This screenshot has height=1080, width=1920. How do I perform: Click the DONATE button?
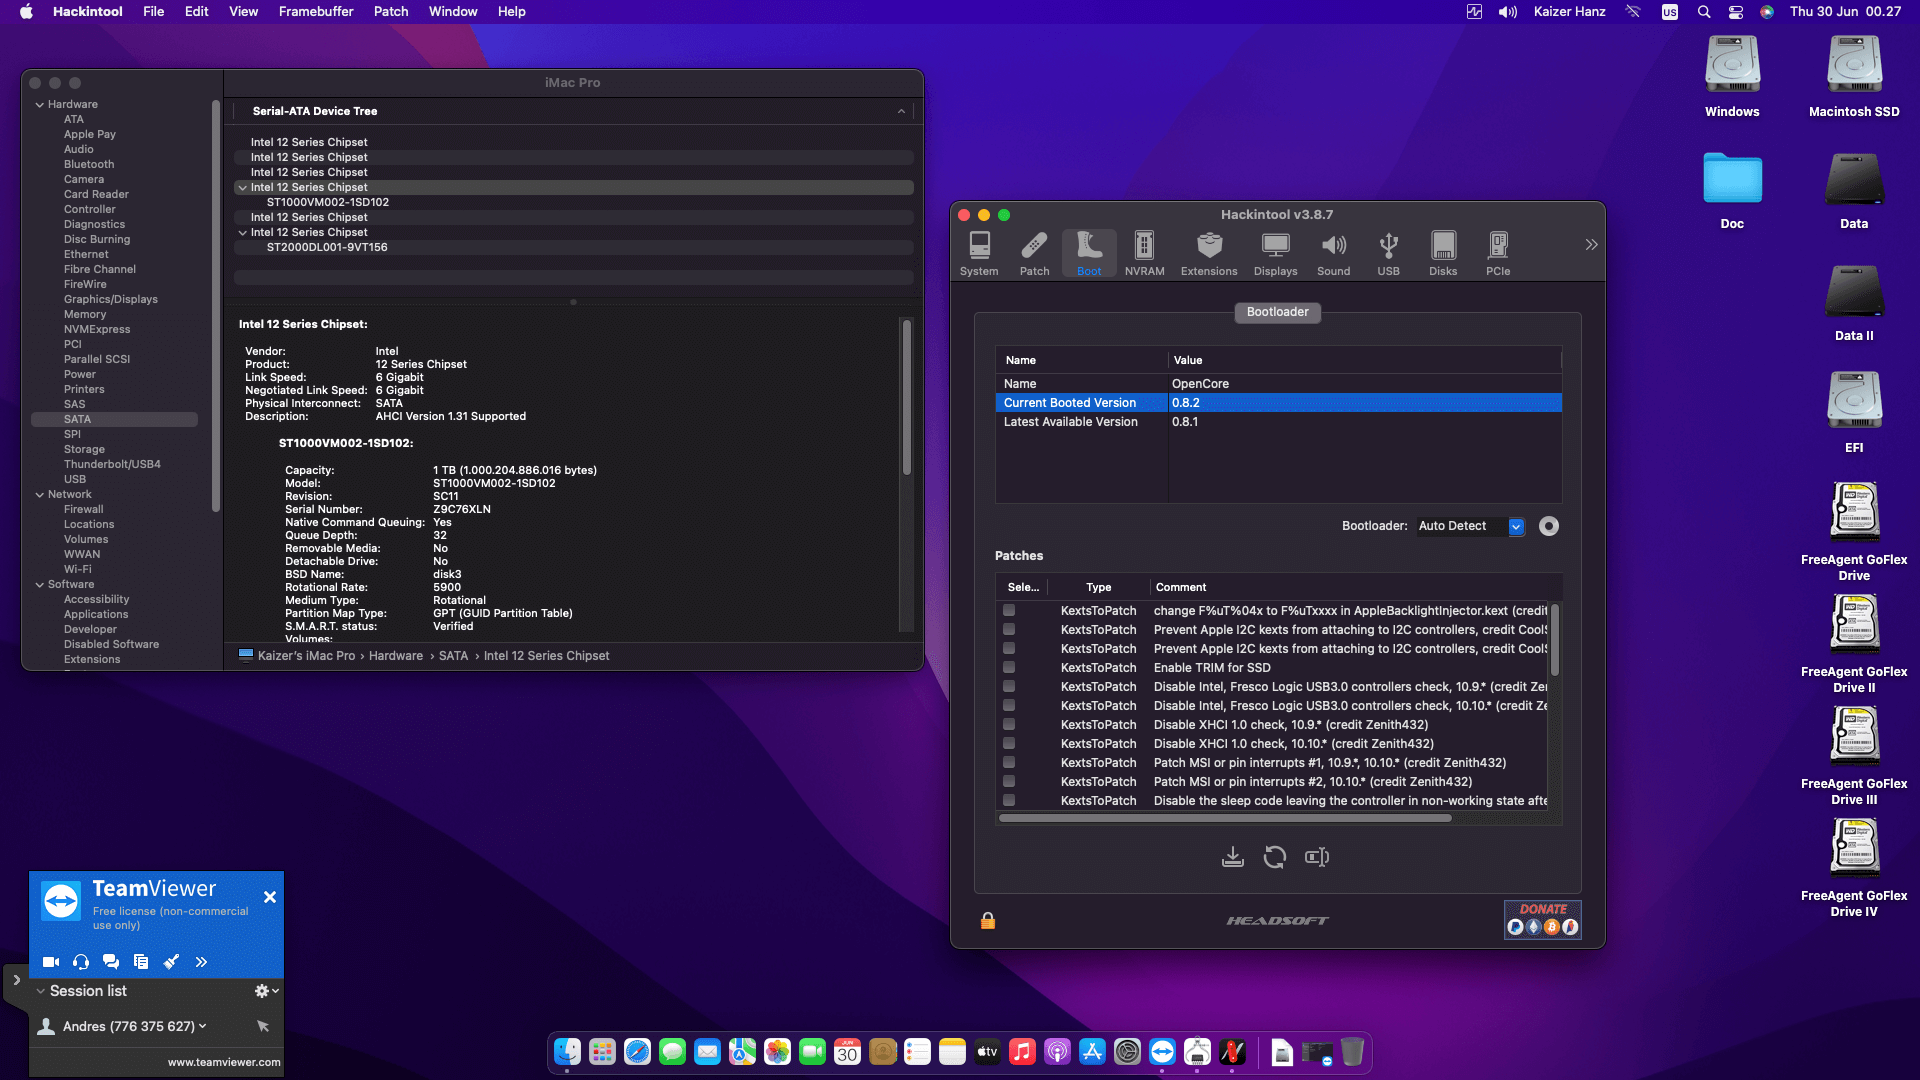tap(1542, 919)
